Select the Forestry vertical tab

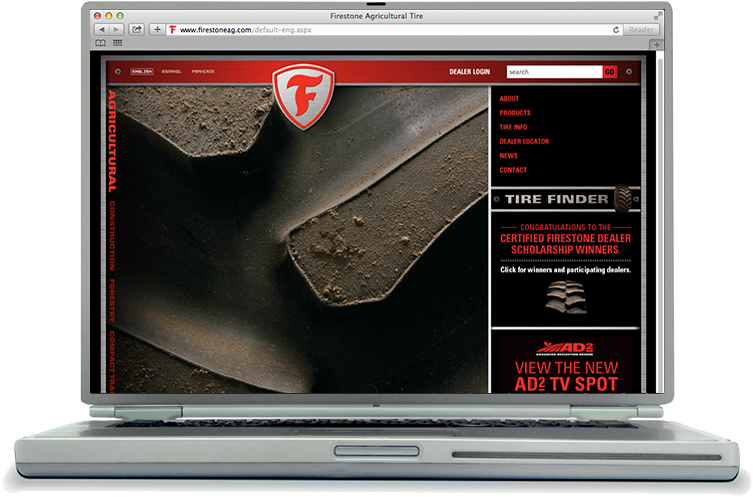pyautogui.click(x=112, y=300)
